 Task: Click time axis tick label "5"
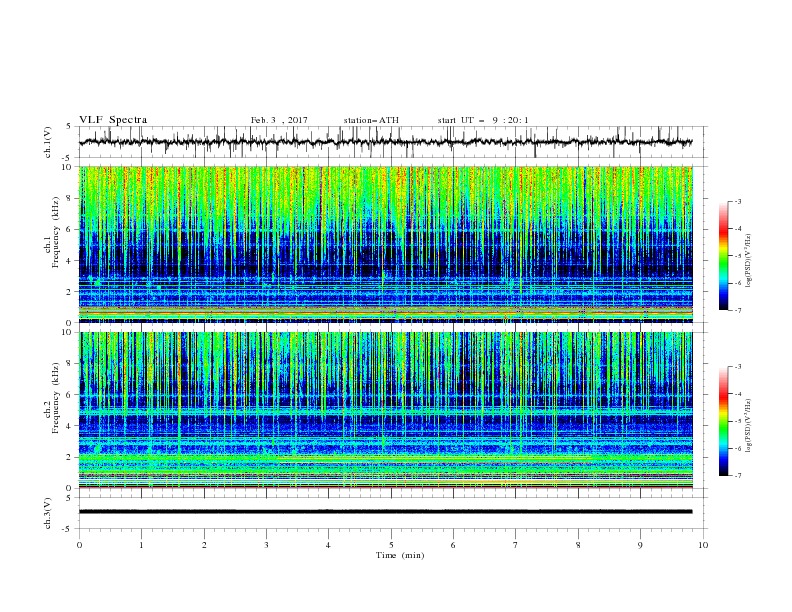391,545
